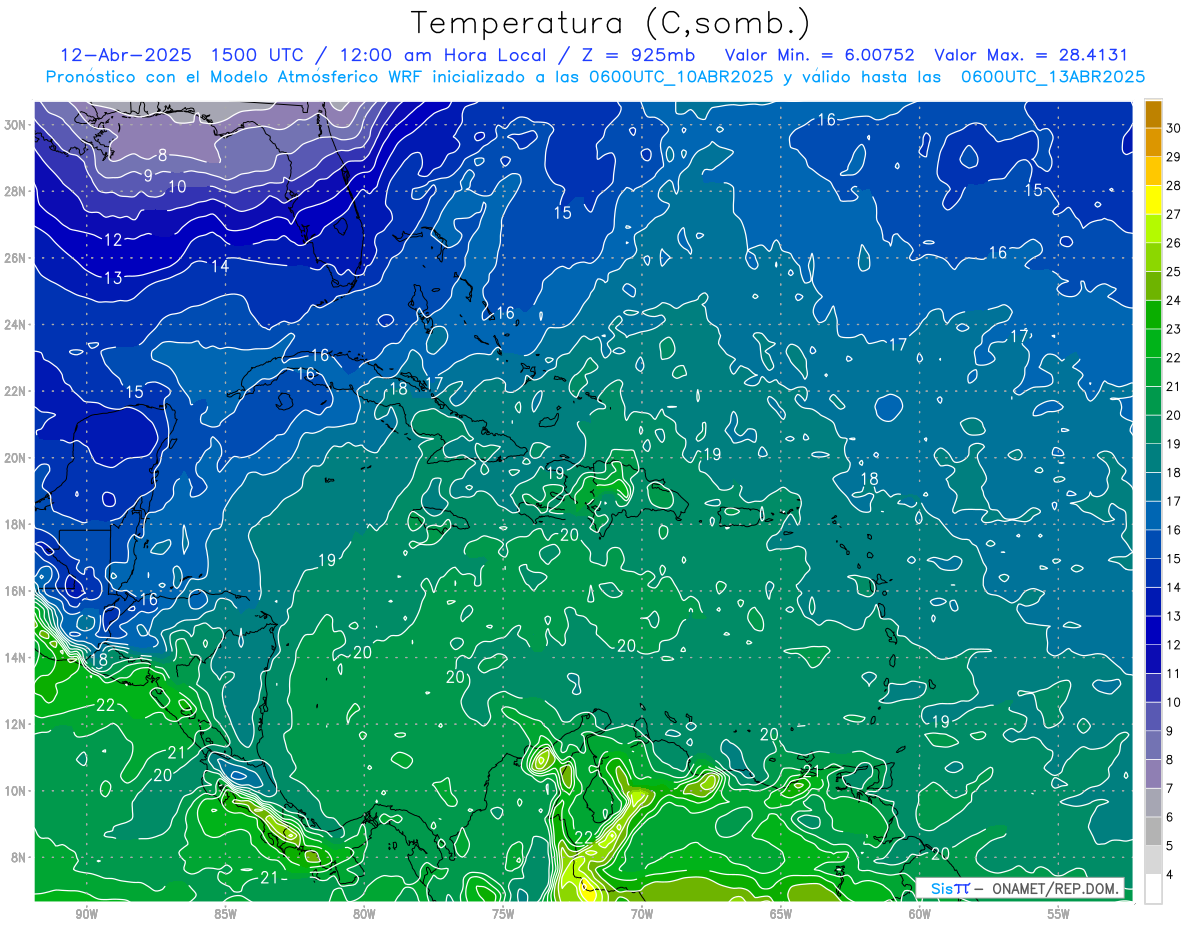This screenshot has height=927, width=1200.
Task: Click the 80W longitude axis label
Action: tap(364, 914)
